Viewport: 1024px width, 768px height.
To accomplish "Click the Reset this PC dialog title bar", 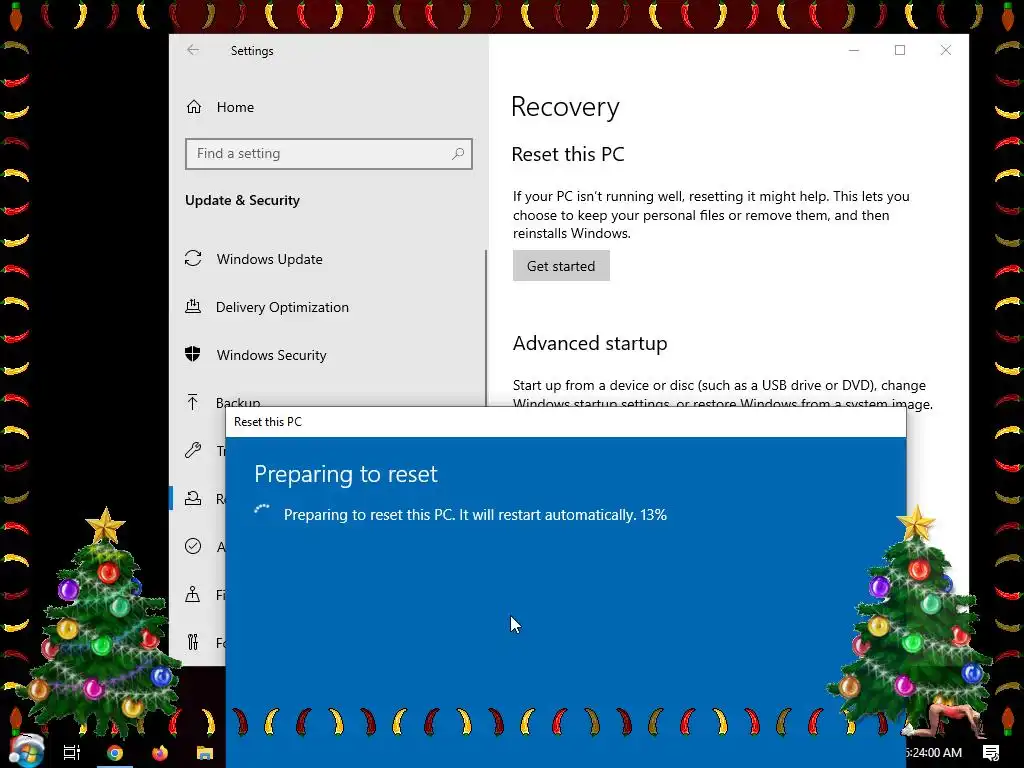I will pyautogui.click(x=566, y=422).
